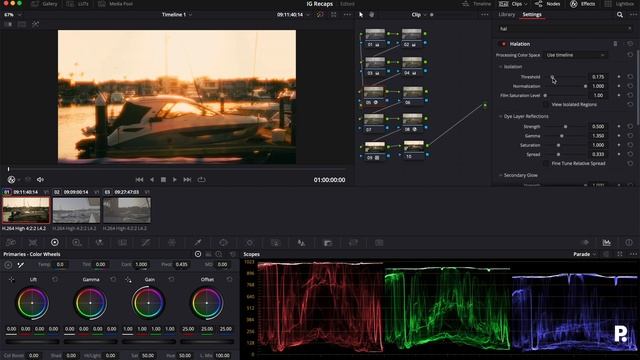Toggle viewer audio mute speaker icon

point(40,180)
